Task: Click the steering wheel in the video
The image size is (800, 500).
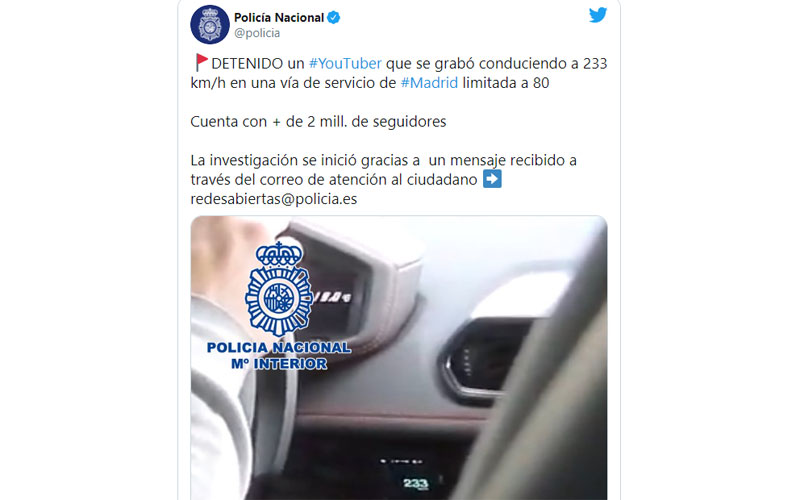Action: (x=265, y=408)
